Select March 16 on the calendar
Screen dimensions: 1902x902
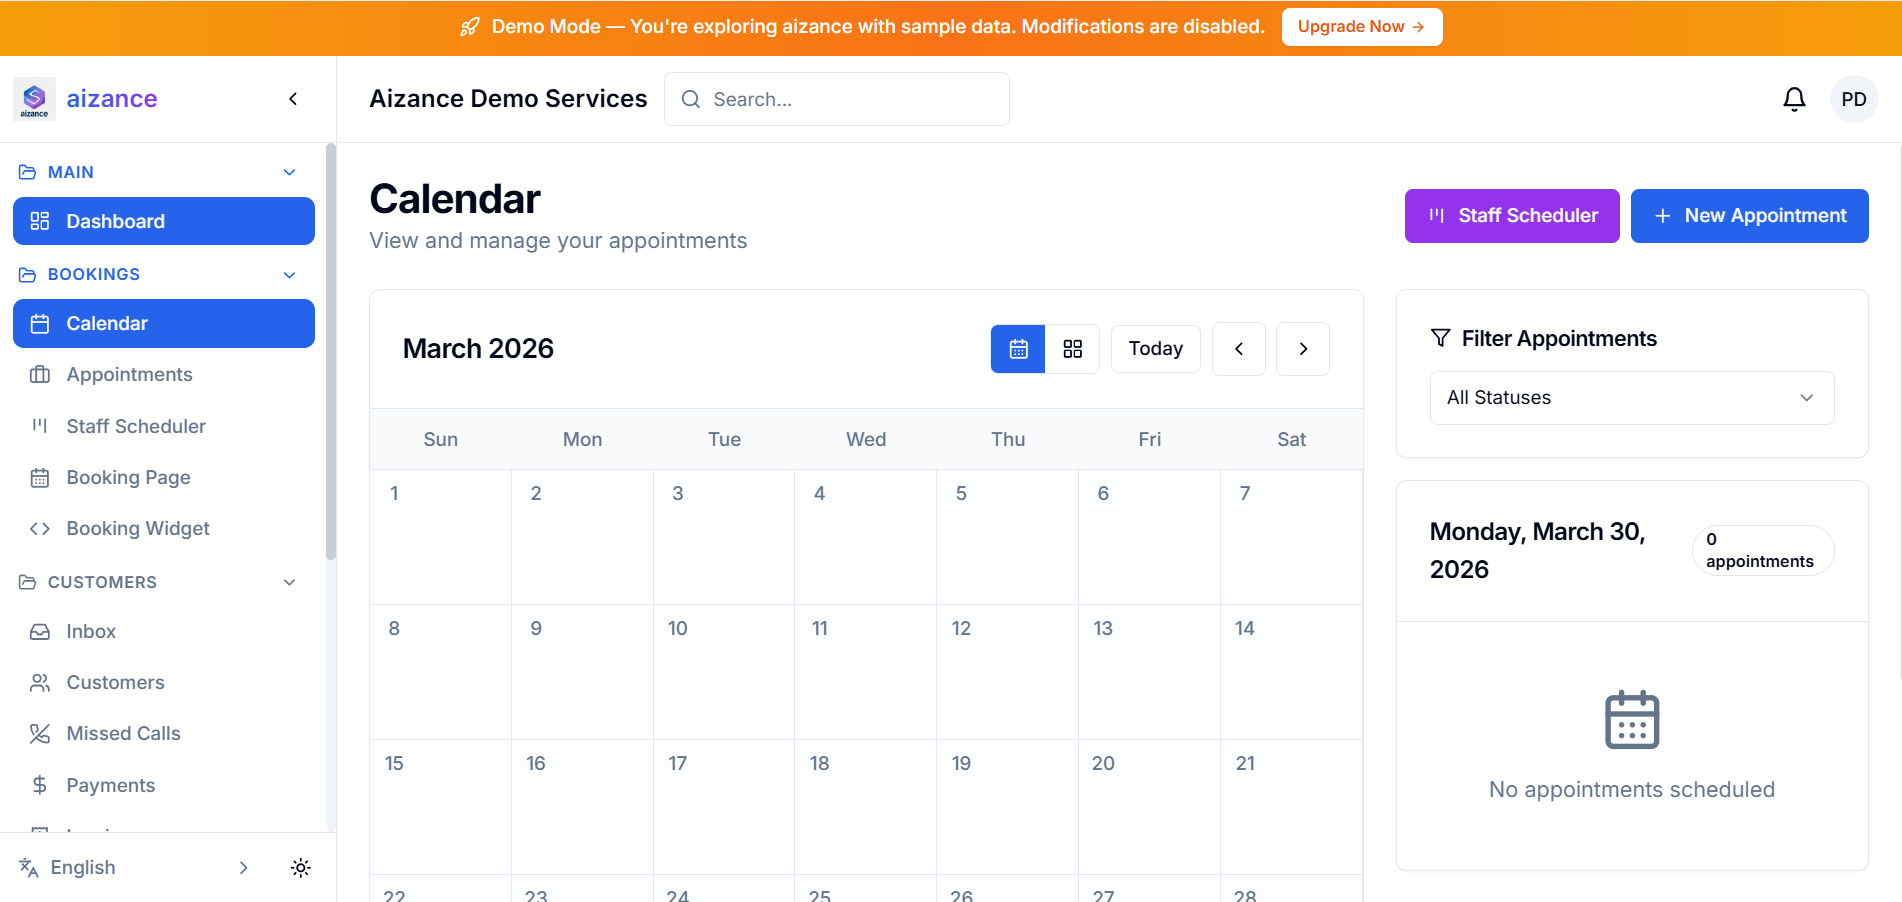click(x=582, y=807)
